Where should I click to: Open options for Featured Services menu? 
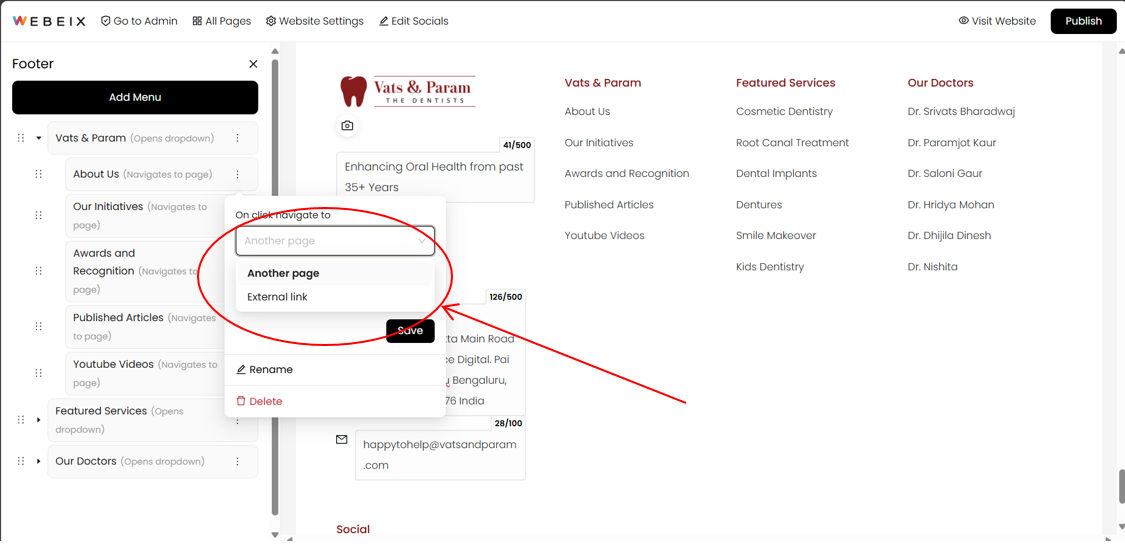237,421
